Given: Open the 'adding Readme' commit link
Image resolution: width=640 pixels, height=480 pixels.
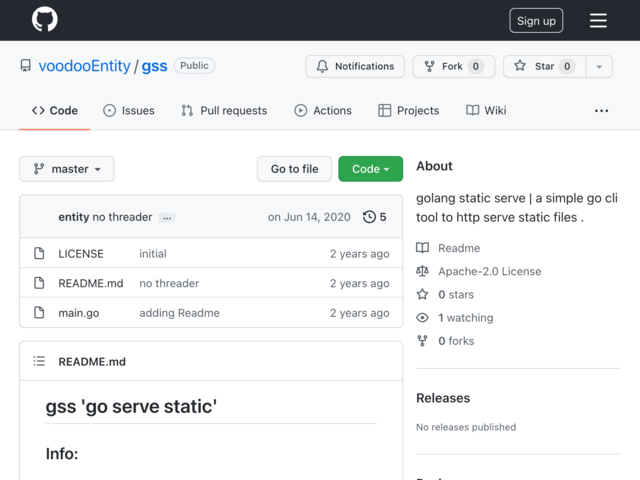Looking at the screenshot, I should (x=179, y=313).
